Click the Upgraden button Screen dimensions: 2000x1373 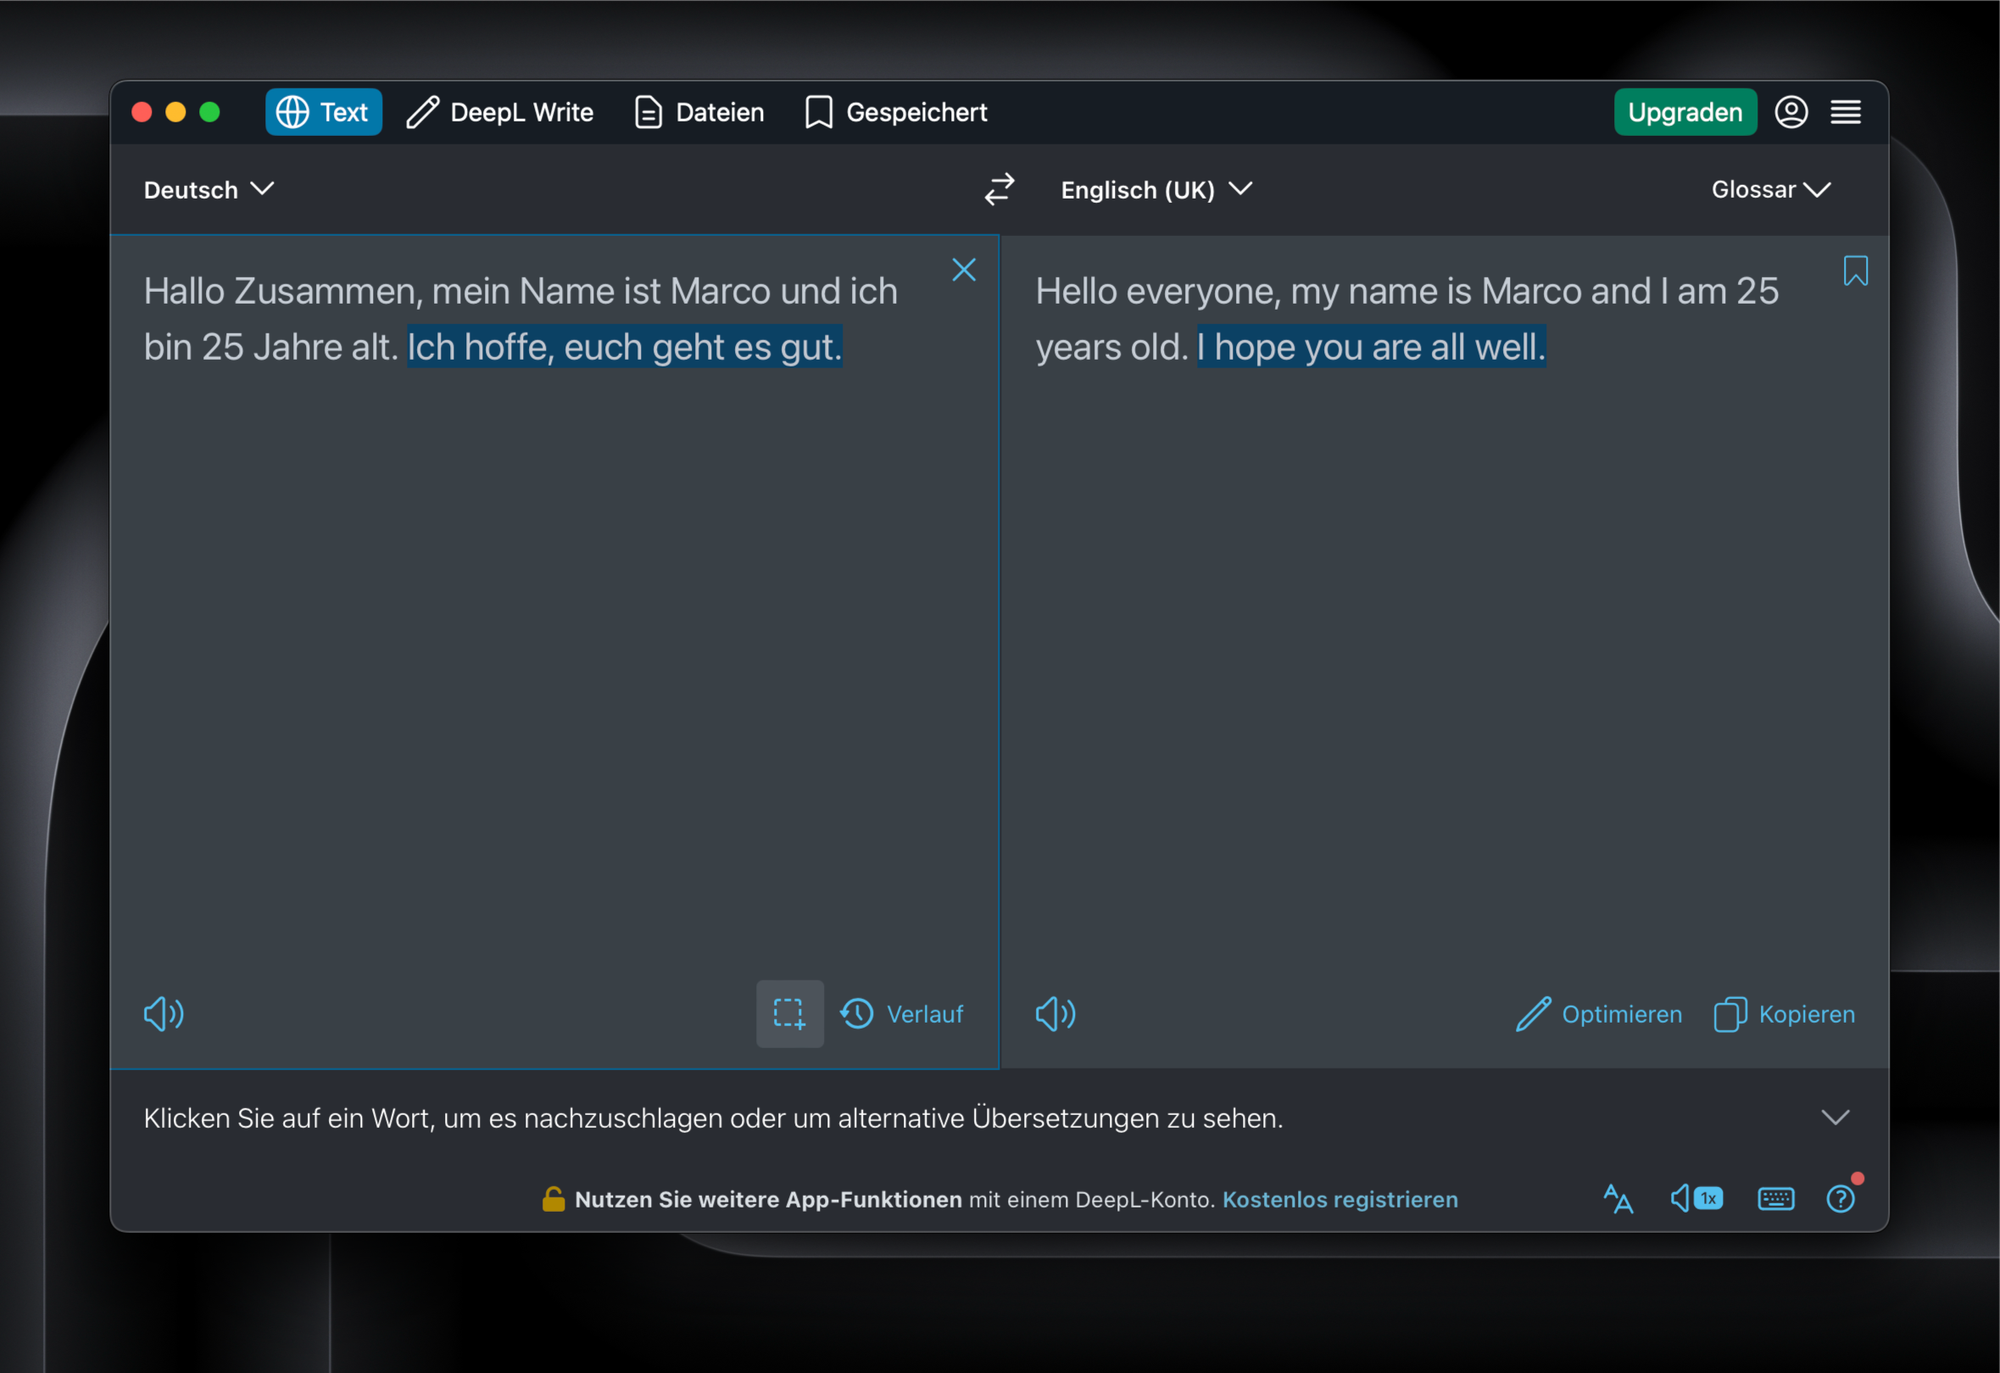point(1684,112)
